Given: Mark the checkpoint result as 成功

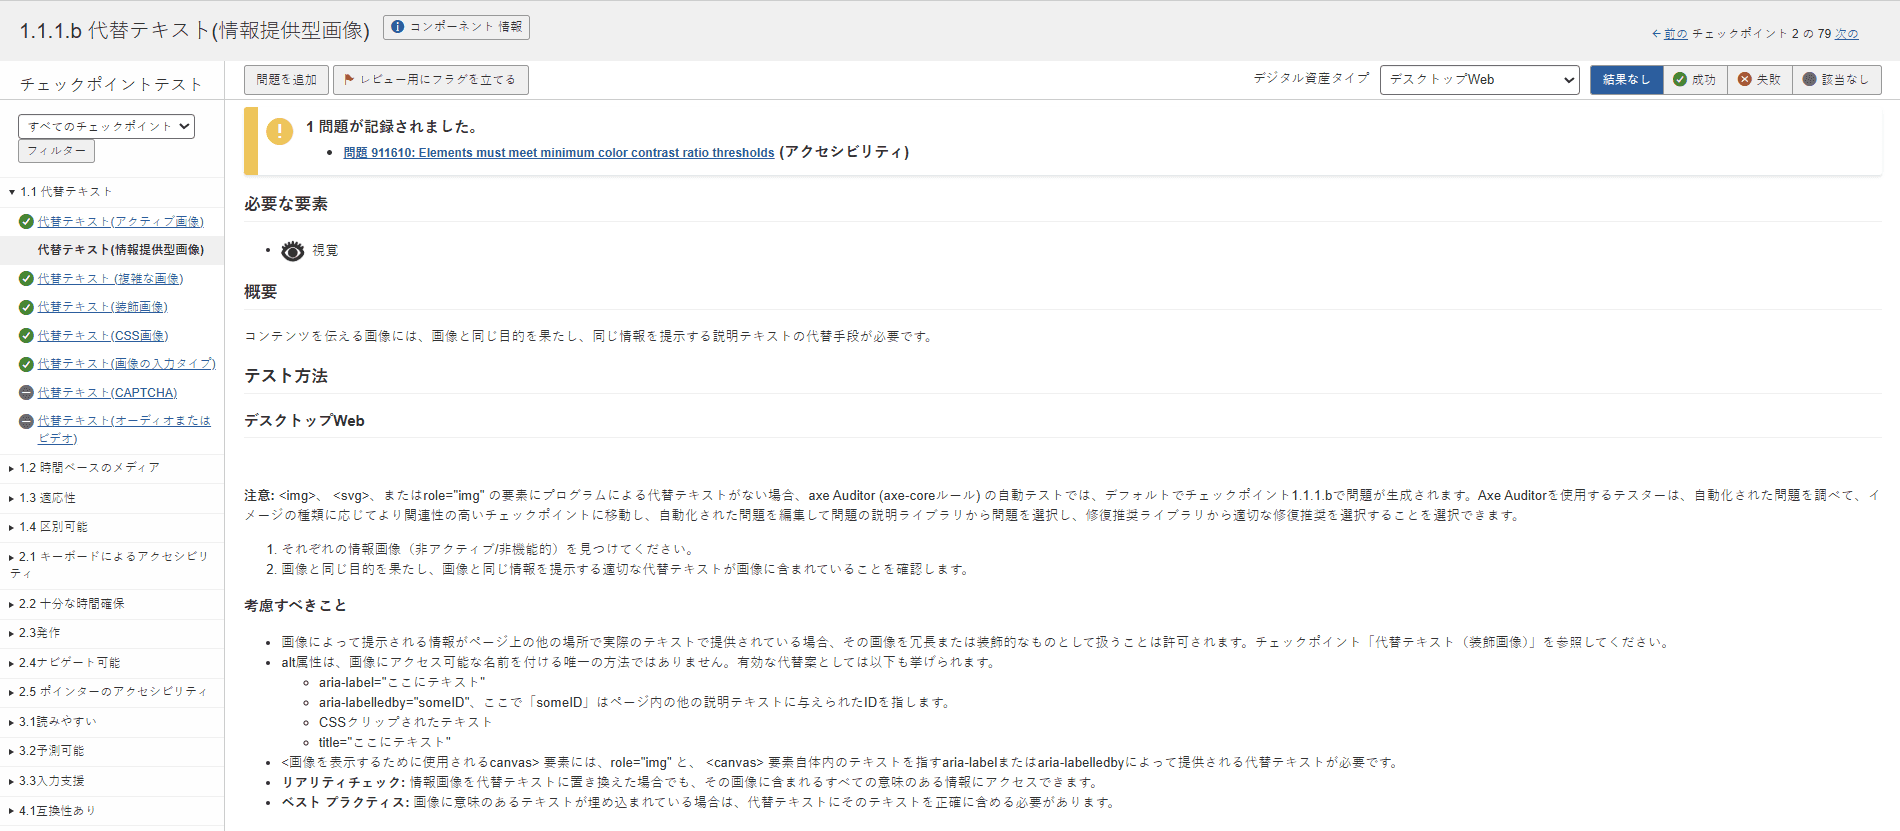Looking at the screenshot, I should click(1695, 80).
